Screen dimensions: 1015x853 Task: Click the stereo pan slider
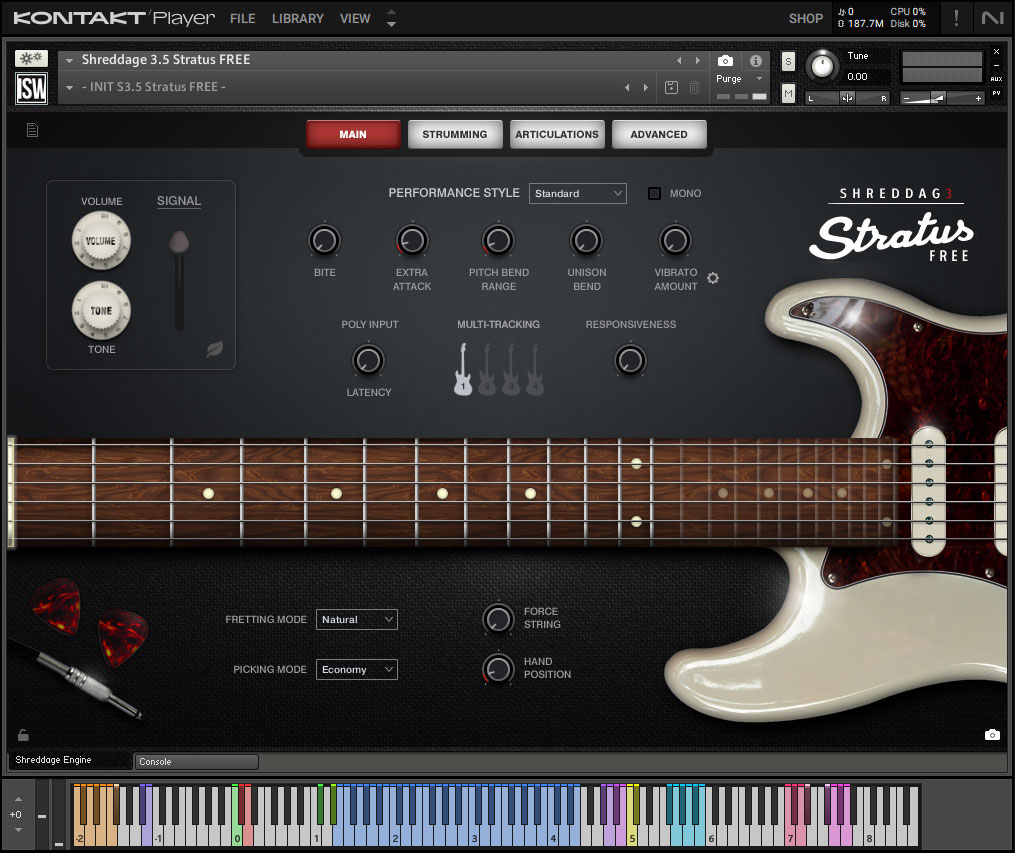point(847,98)
